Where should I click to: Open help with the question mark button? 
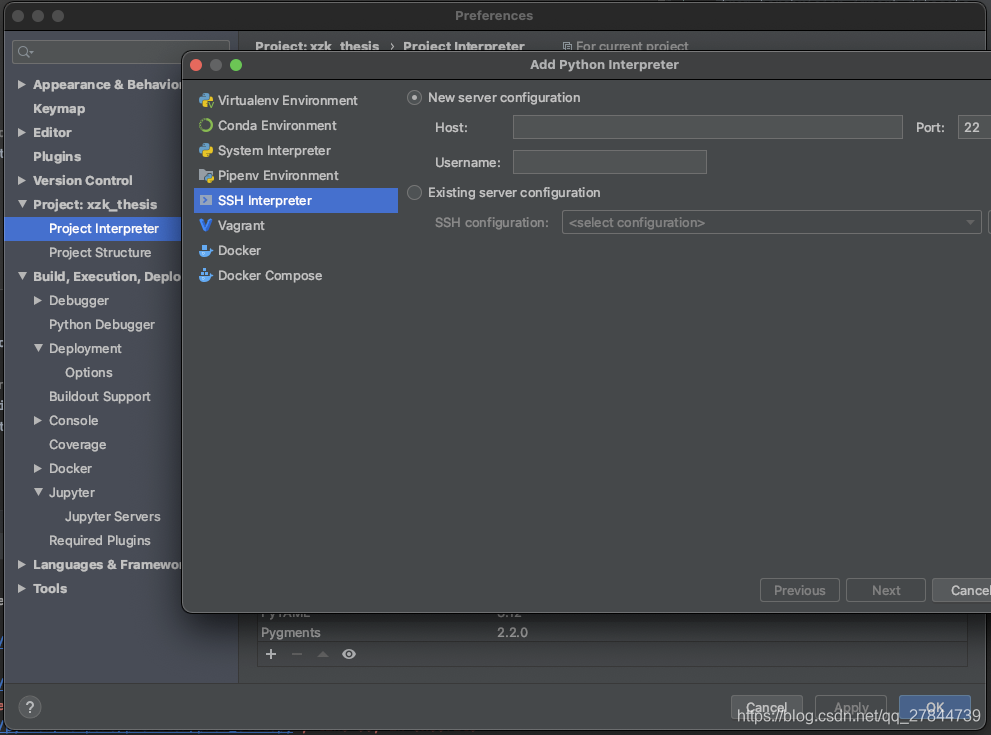coord(30,707)
